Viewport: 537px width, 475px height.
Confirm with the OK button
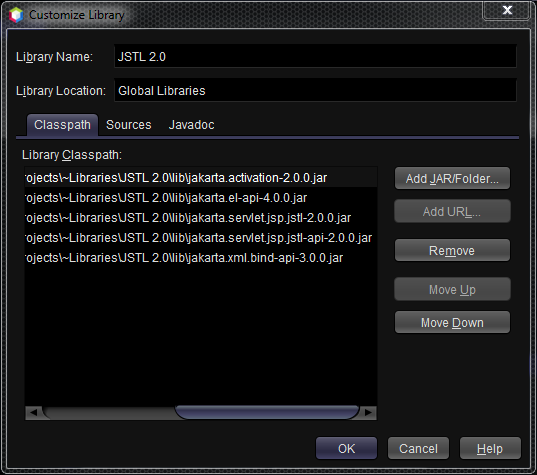[346, 448]
